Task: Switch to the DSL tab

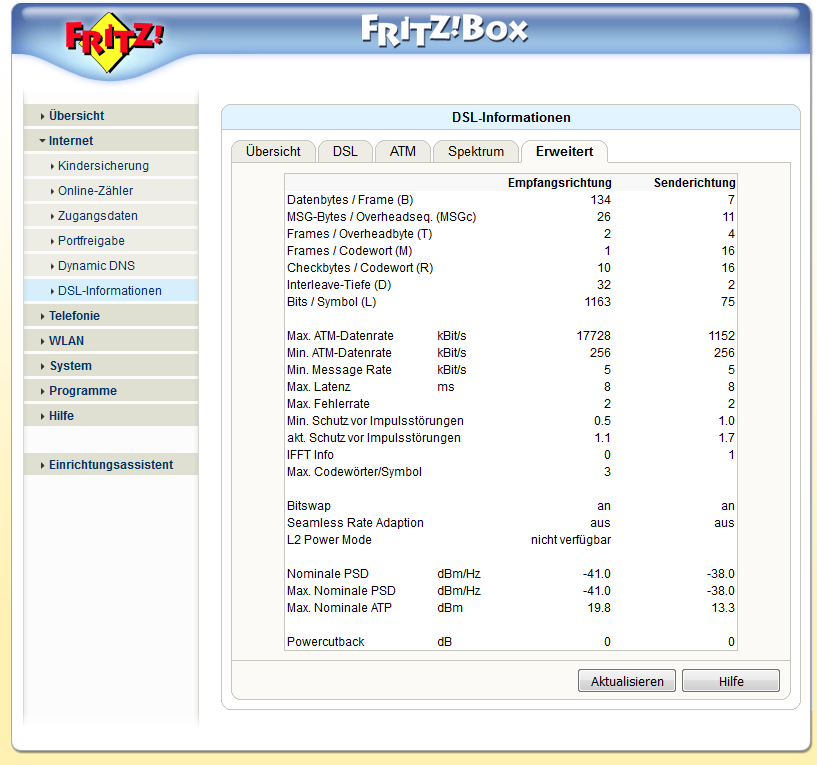Action: click(x=345, y=152)
